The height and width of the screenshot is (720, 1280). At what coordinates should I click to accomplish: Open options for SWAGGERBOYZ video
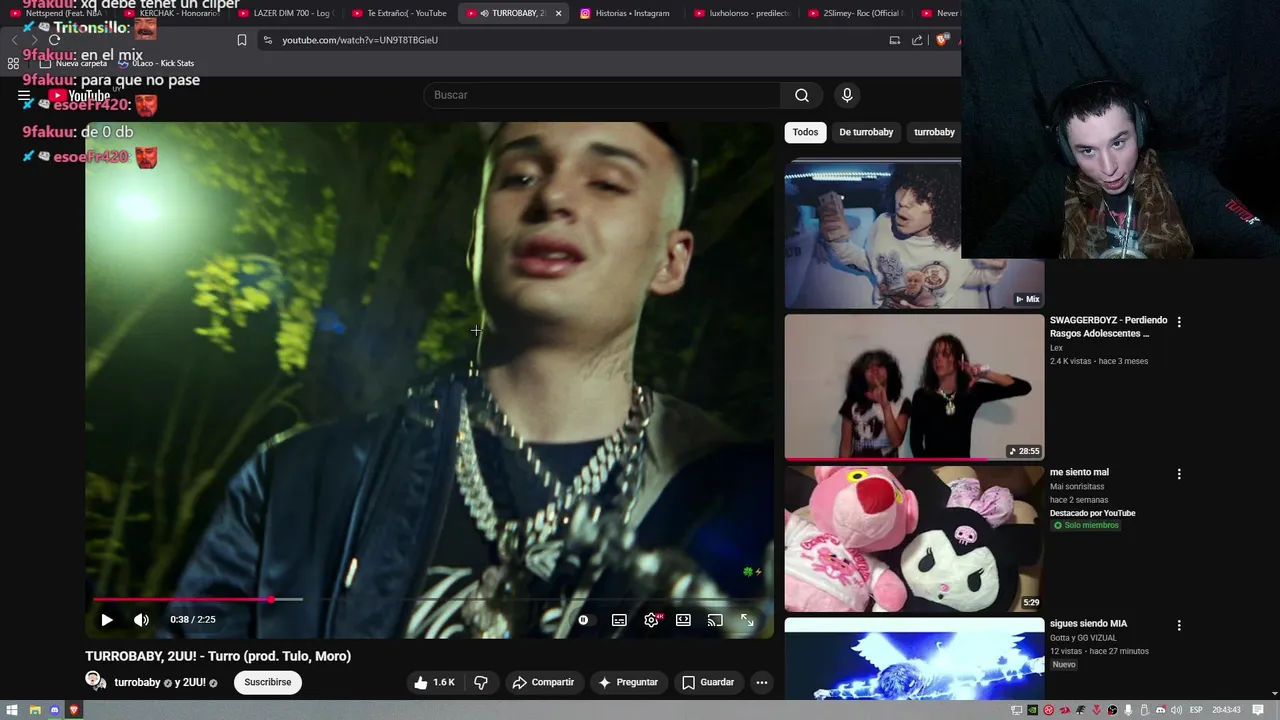pos(1179,322)
